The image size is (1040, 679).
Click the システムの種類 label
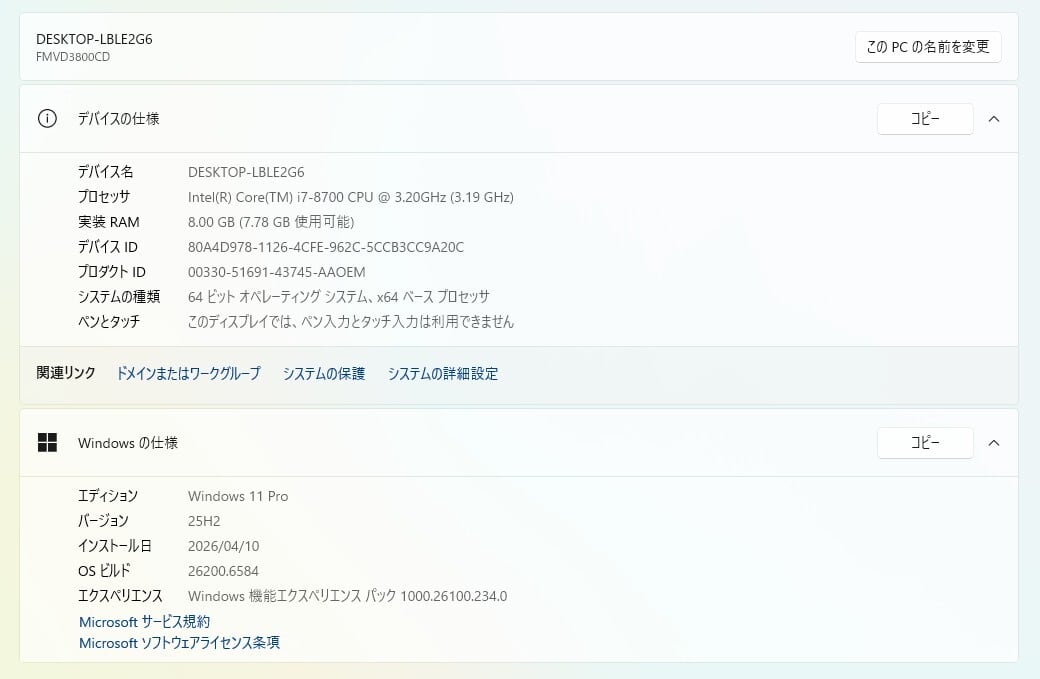click(119, 296)
